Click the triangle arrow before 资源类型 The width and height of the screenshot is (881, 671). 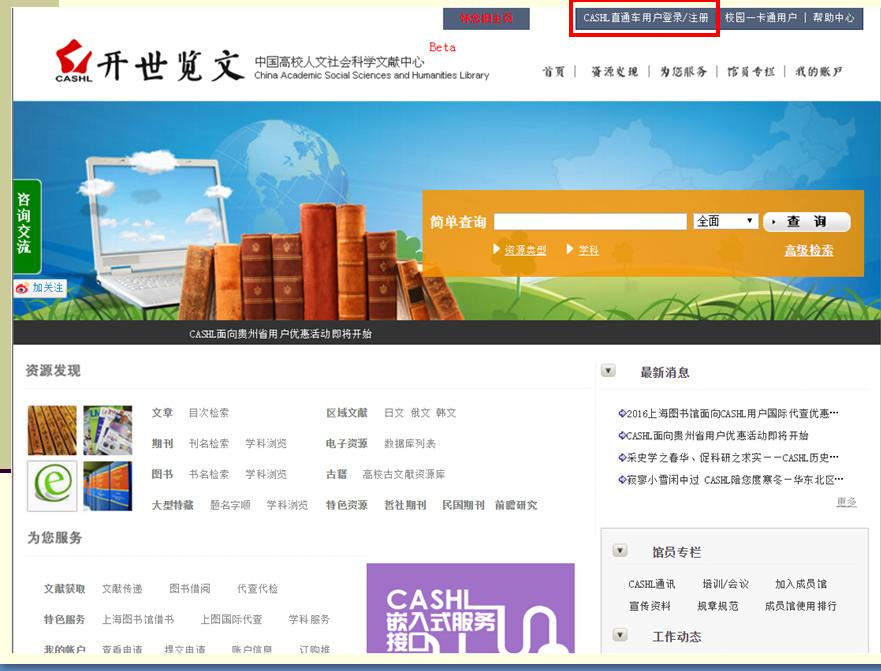pyautogui.click(x=496, y=249)
